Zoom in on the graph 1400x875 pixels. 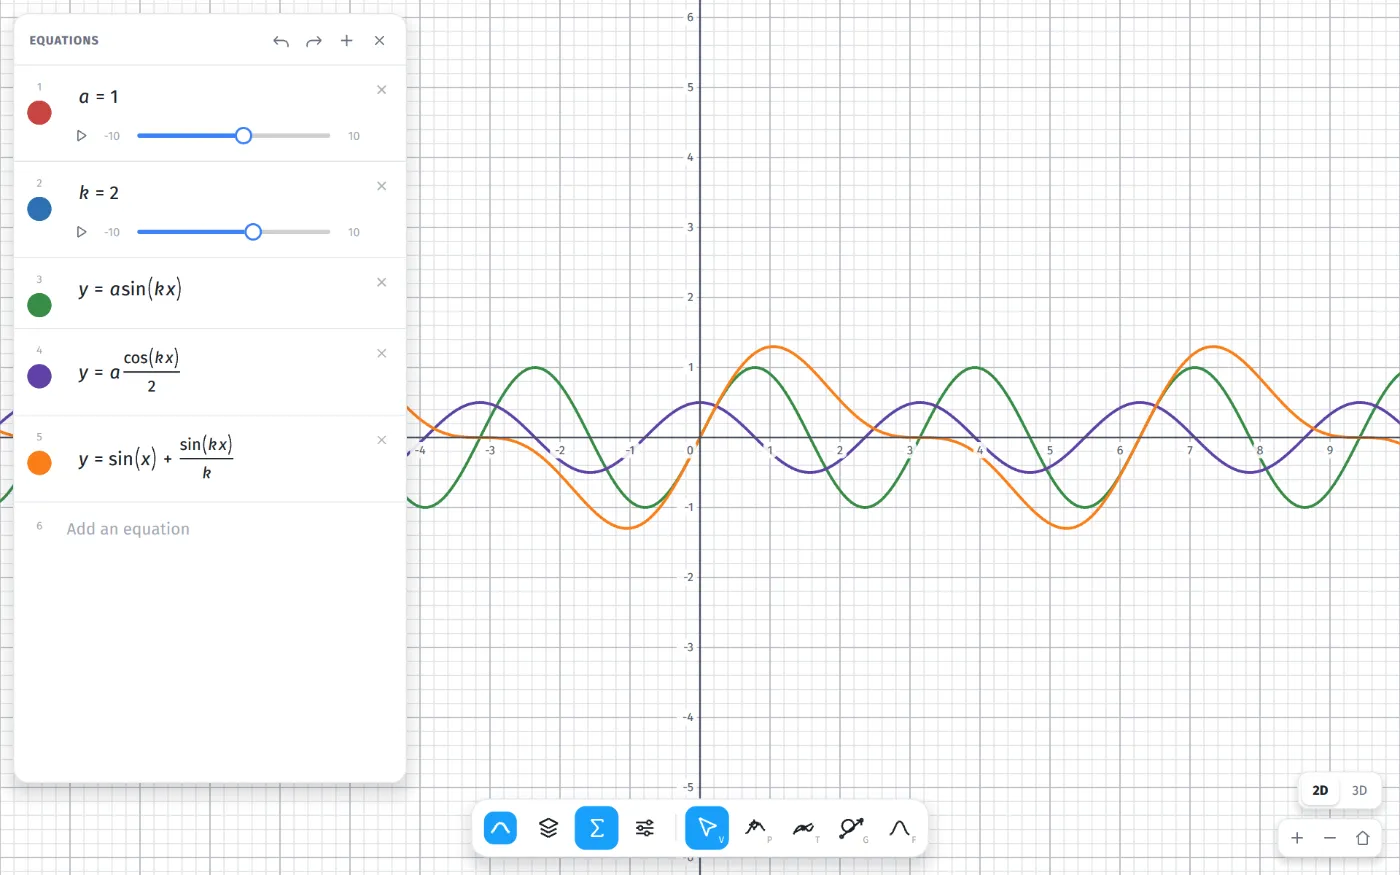point(1297,838)
